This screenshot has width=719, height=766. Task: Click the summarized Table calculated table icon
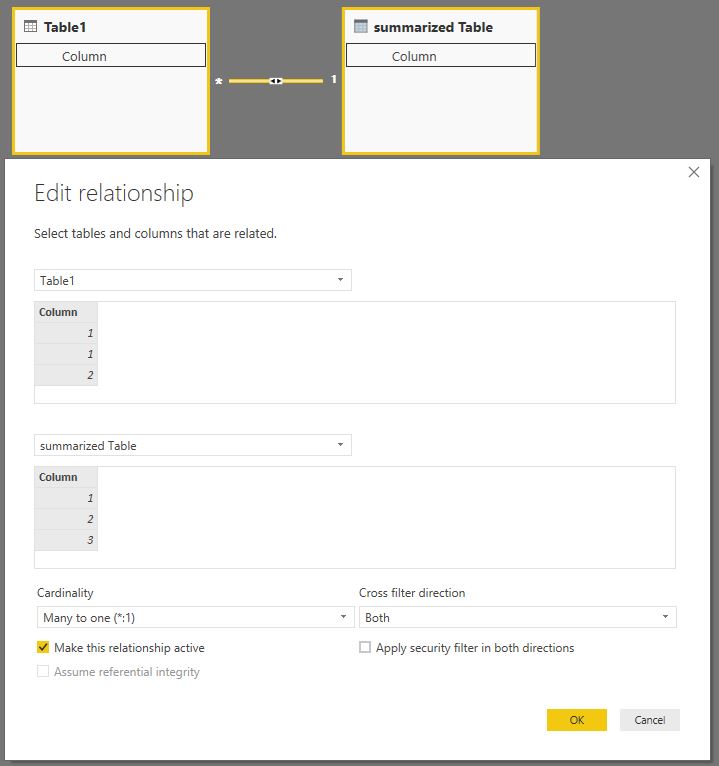360,26
